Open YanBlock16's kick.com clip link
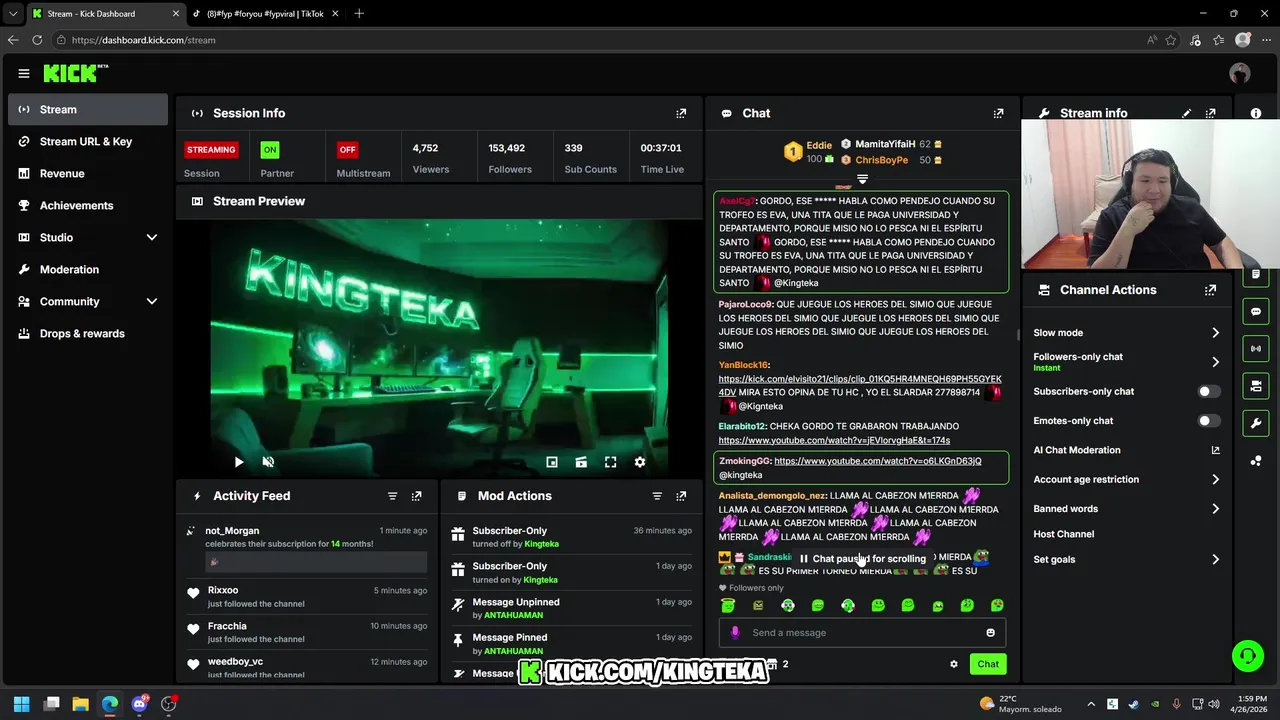1280x720 pixels. pos(859,385)
